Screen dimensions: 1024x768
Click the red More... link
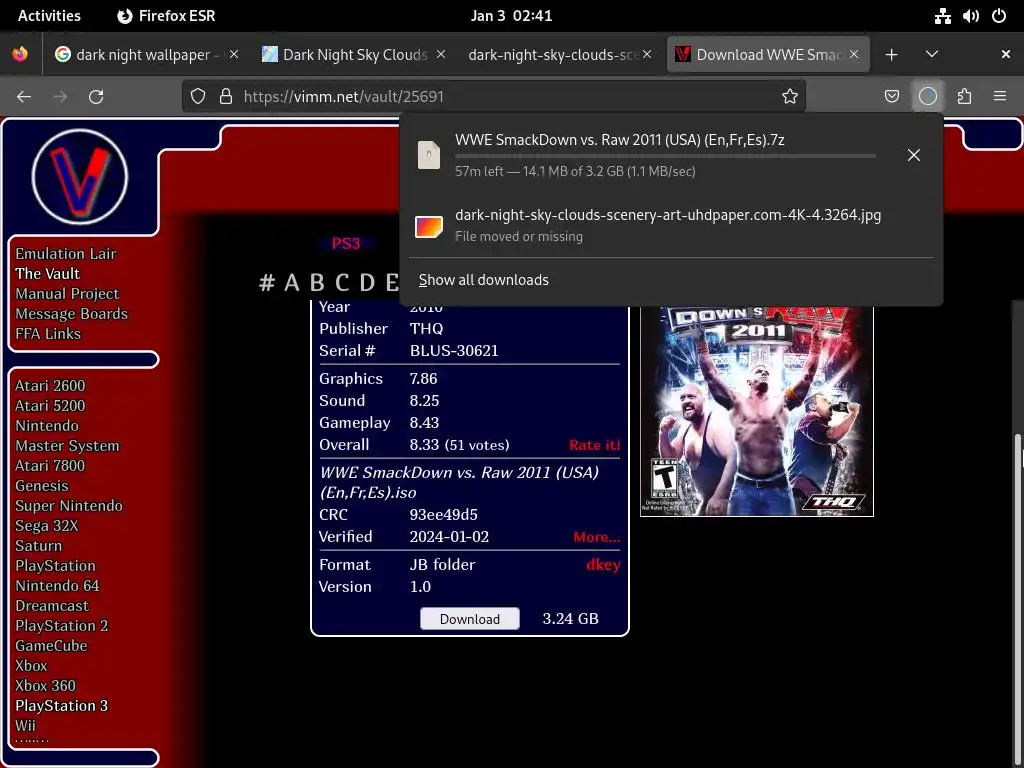point(596,537)
